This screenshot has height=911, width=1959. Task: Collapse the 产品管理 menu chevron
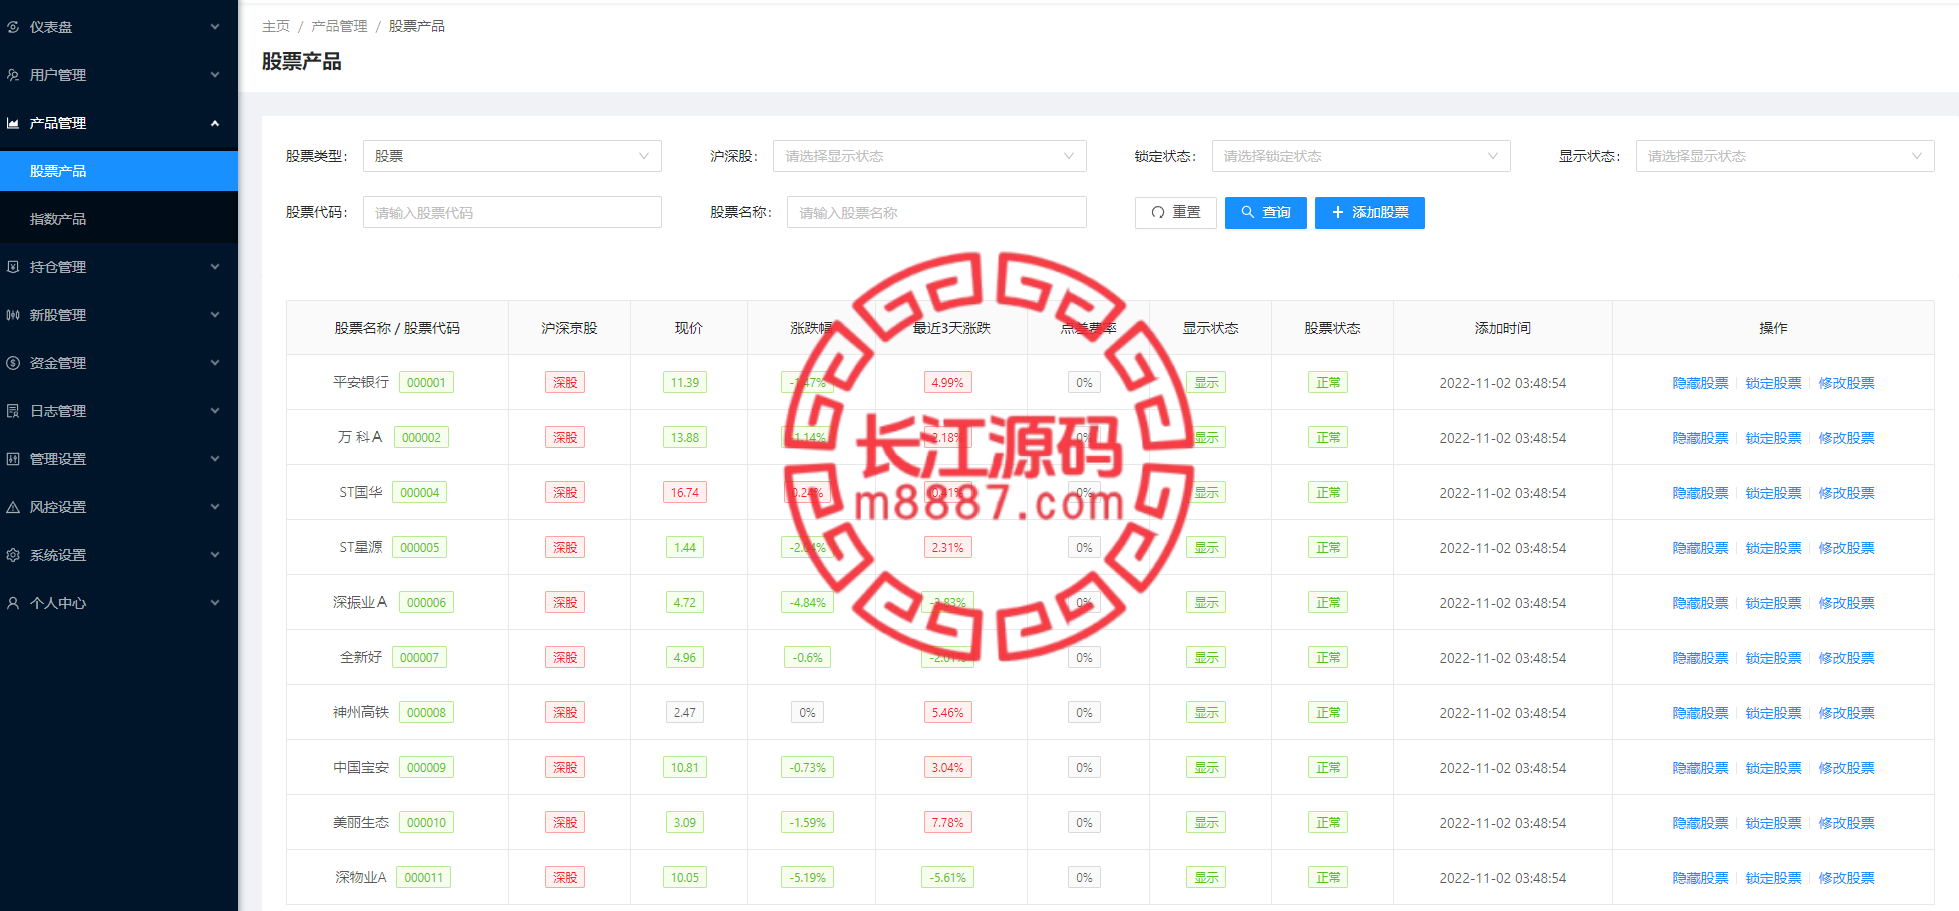[x=215, y=123]
